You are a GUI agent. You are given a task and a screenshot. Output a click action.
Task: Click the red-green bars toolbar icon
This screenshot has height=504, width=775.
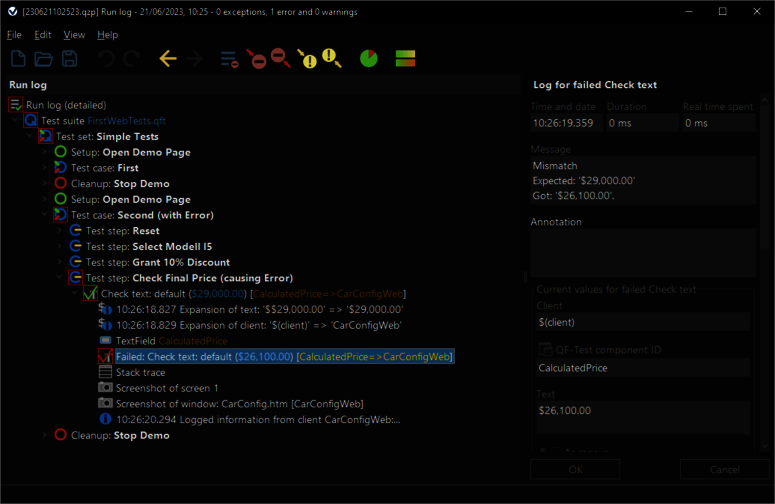pos(406,59)
